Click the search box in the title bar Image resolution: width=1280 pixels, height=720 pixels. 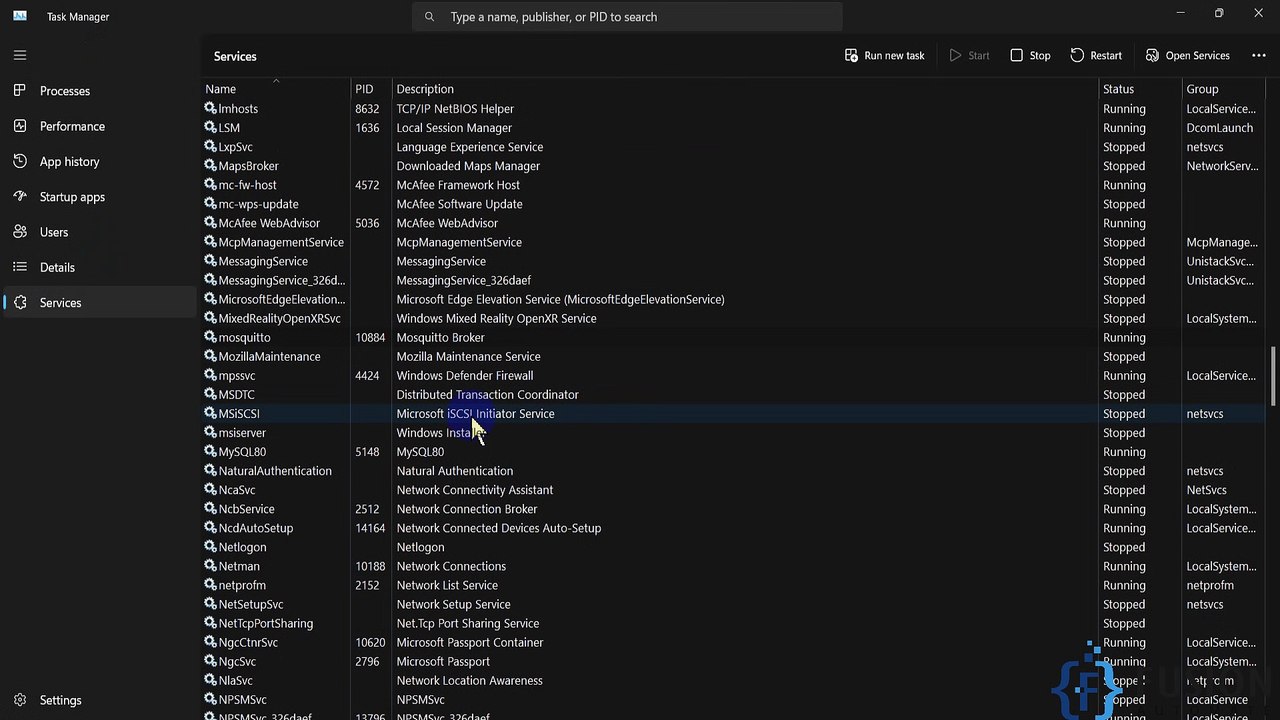pyautogui.click(x=627, y=17)
